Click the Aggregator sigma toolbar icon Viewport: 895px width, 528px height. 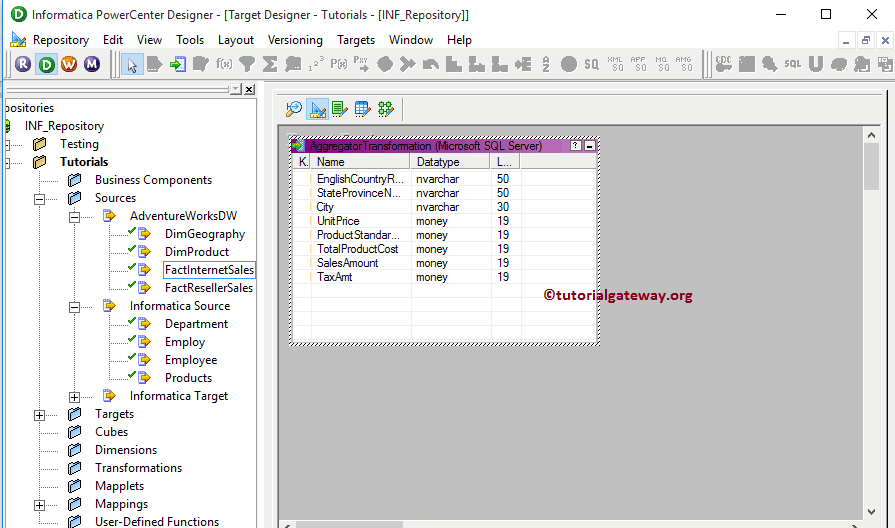pos(270,64)
